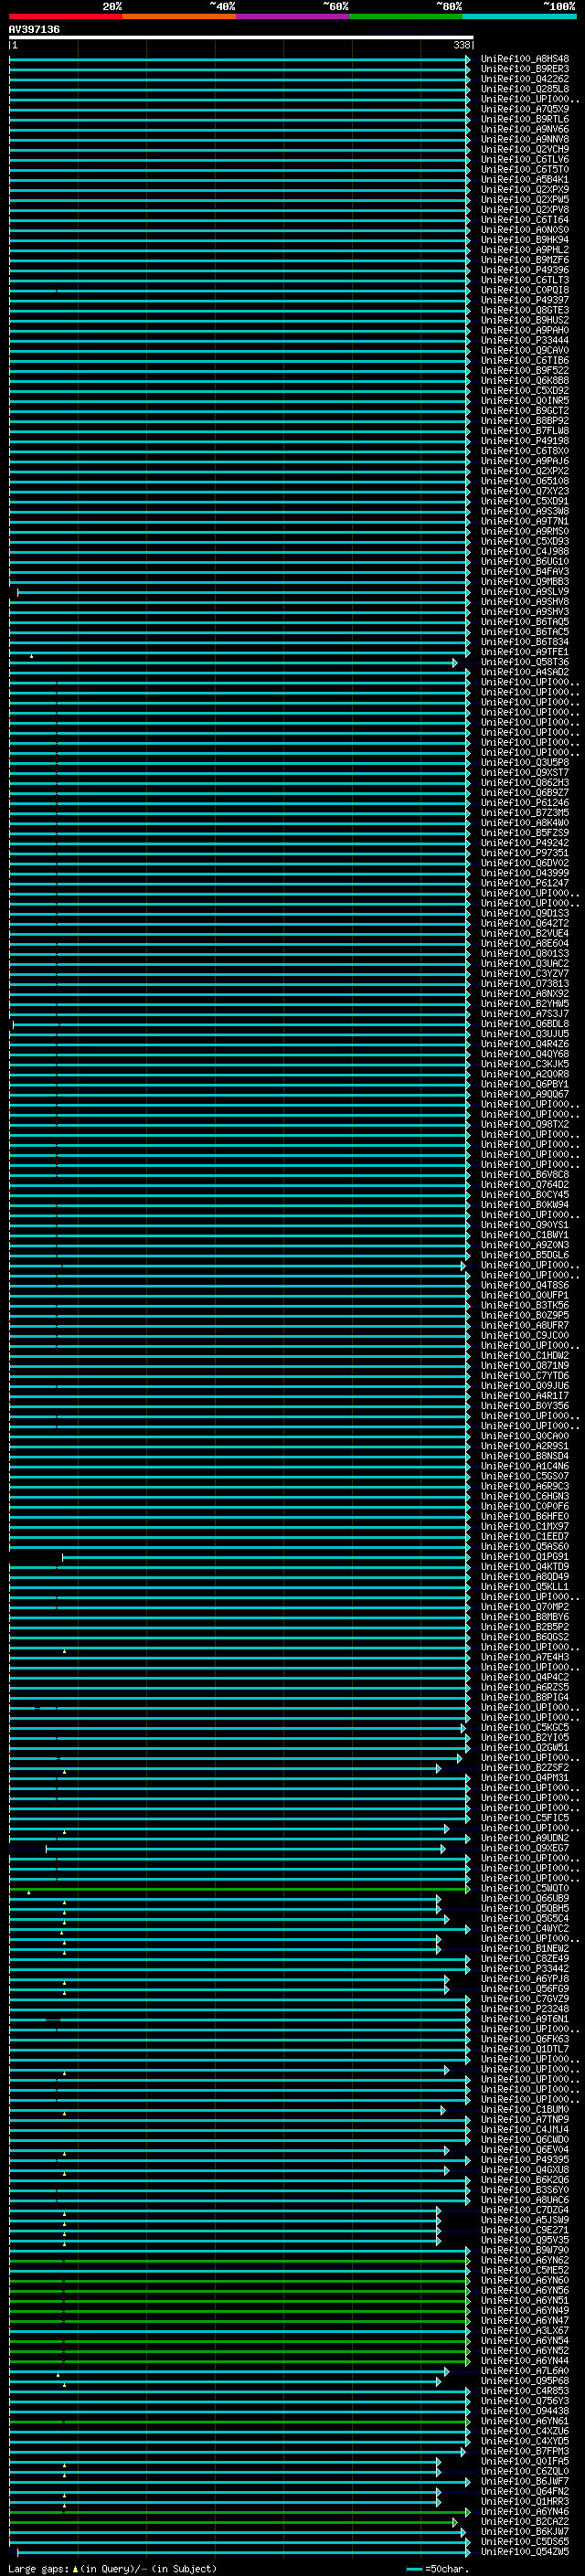Select hit UniRef100_Q8GTE3
The image size is (585, 2576).
pyautogui.click(x=525, y=310)
